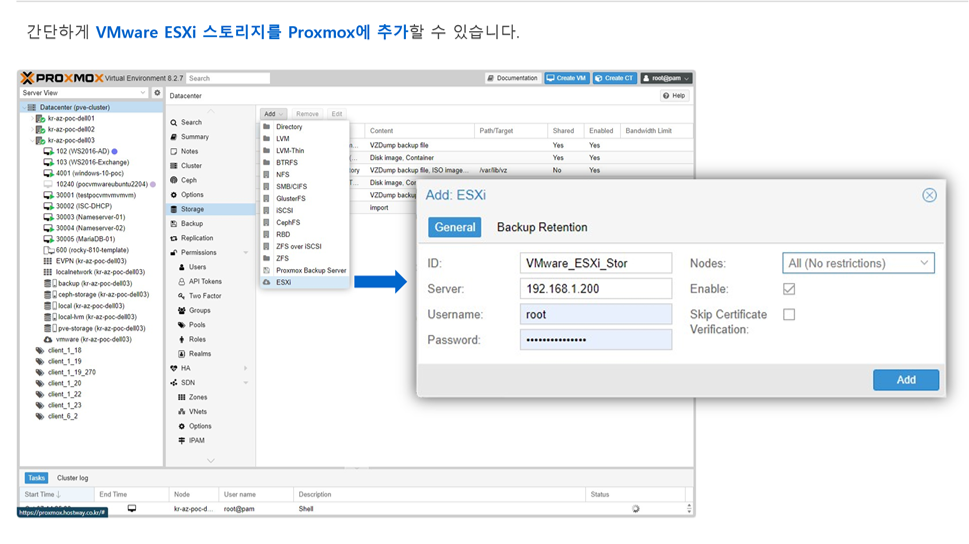Open the IPAM panel

point(192,441)
